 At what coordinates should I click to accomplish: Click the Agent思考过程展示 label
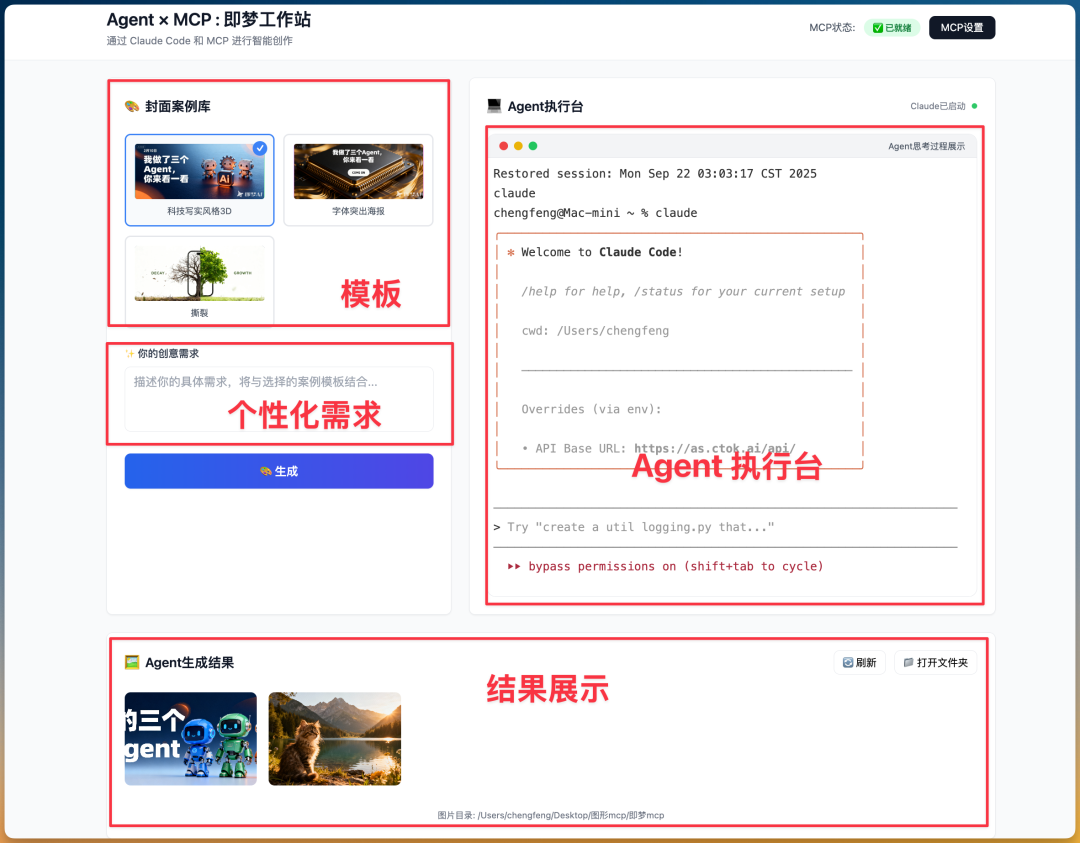point(926,146)
